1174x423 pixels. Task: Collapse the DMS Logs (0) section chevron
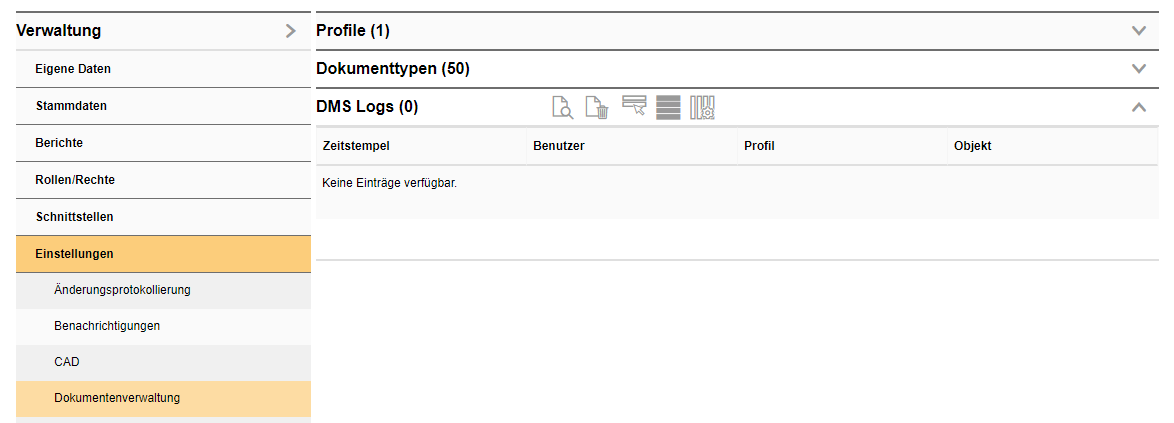(1139, 107)
